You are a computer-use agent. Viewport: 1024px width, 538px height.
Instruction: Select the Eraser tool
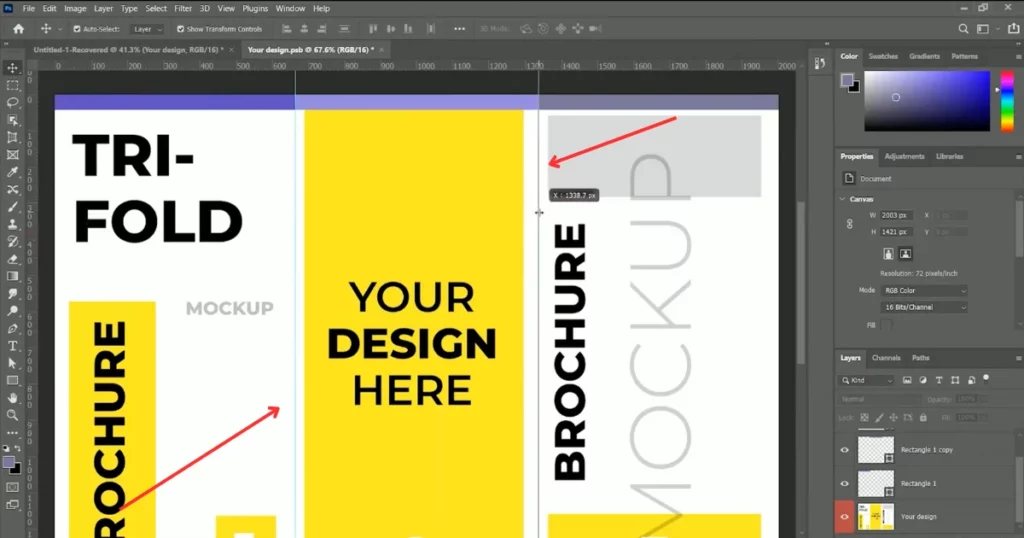pos(12,259)
